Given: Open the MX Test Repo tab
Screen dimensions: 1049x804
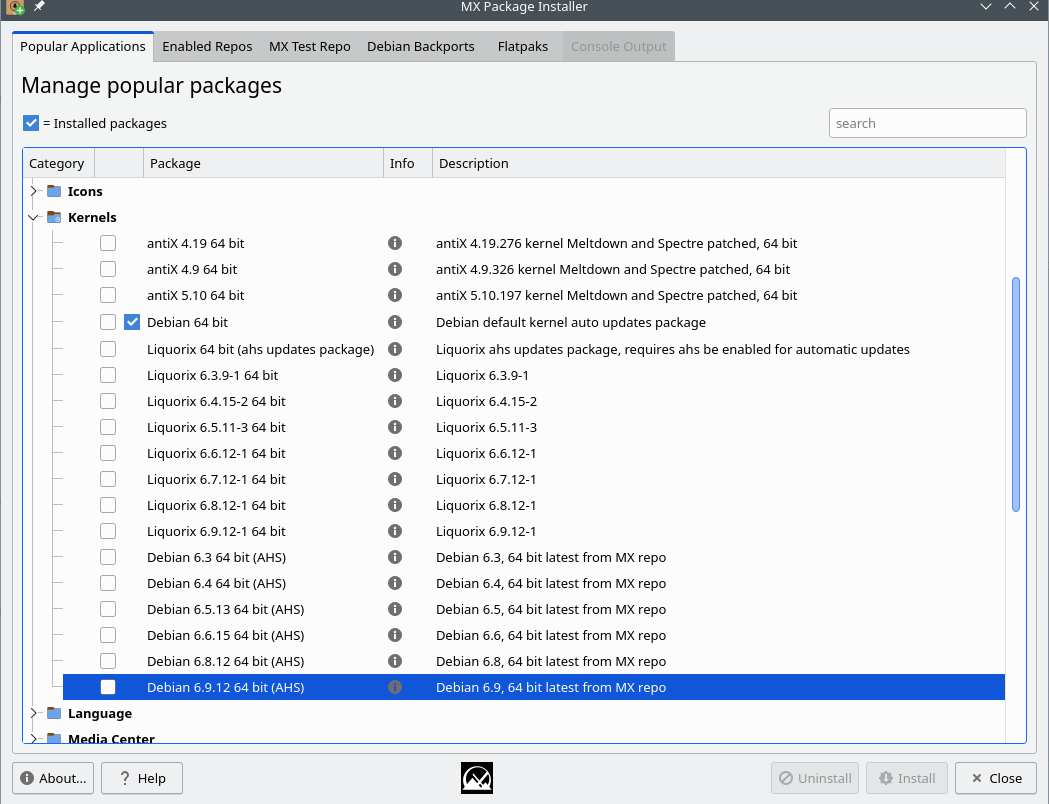Looking at the screenshot, I should point(310,47).
